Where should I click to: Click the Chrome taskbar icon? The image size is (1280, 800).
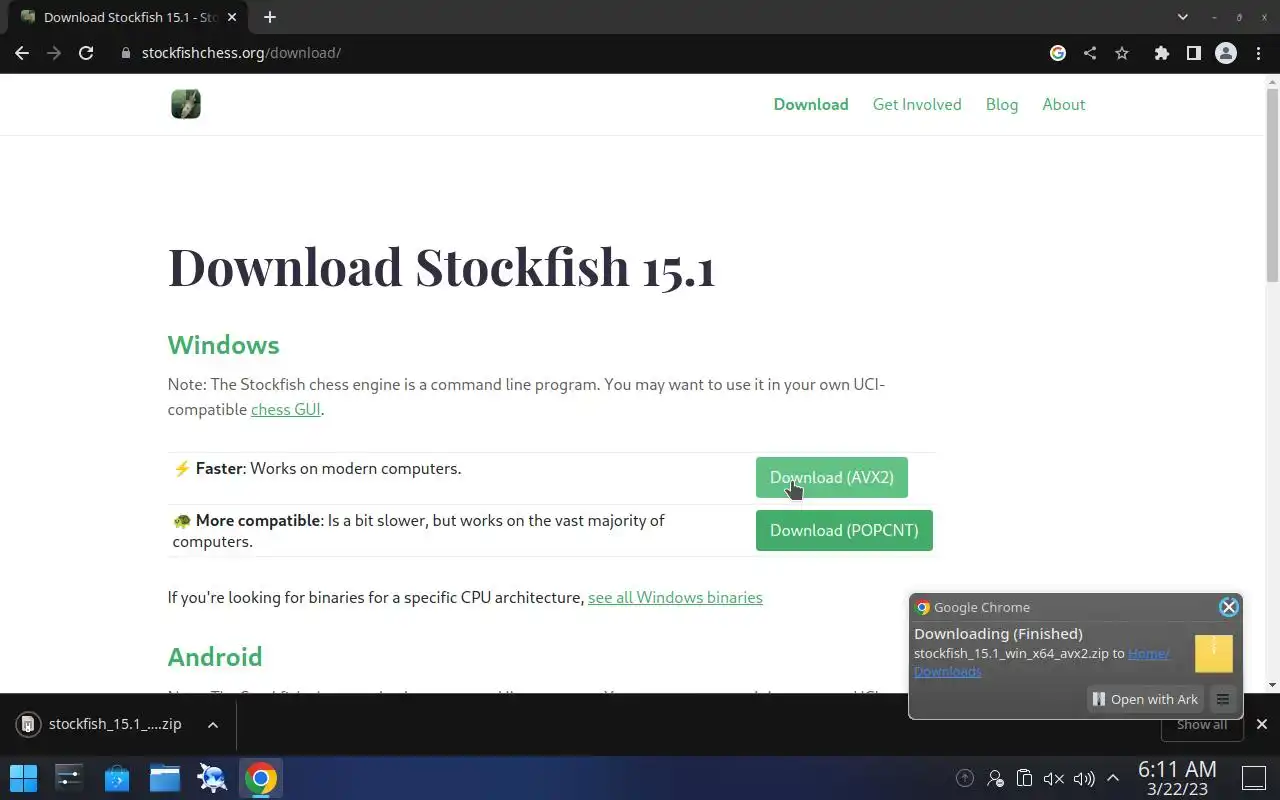[x=261, y=778]
